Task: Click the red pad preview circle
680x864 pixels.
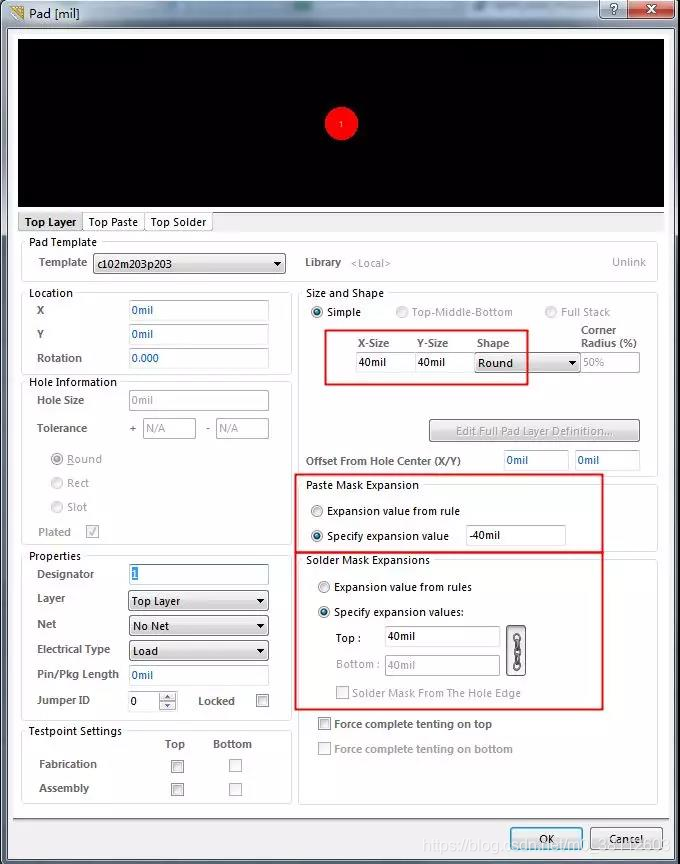Action: pos(341,123)
